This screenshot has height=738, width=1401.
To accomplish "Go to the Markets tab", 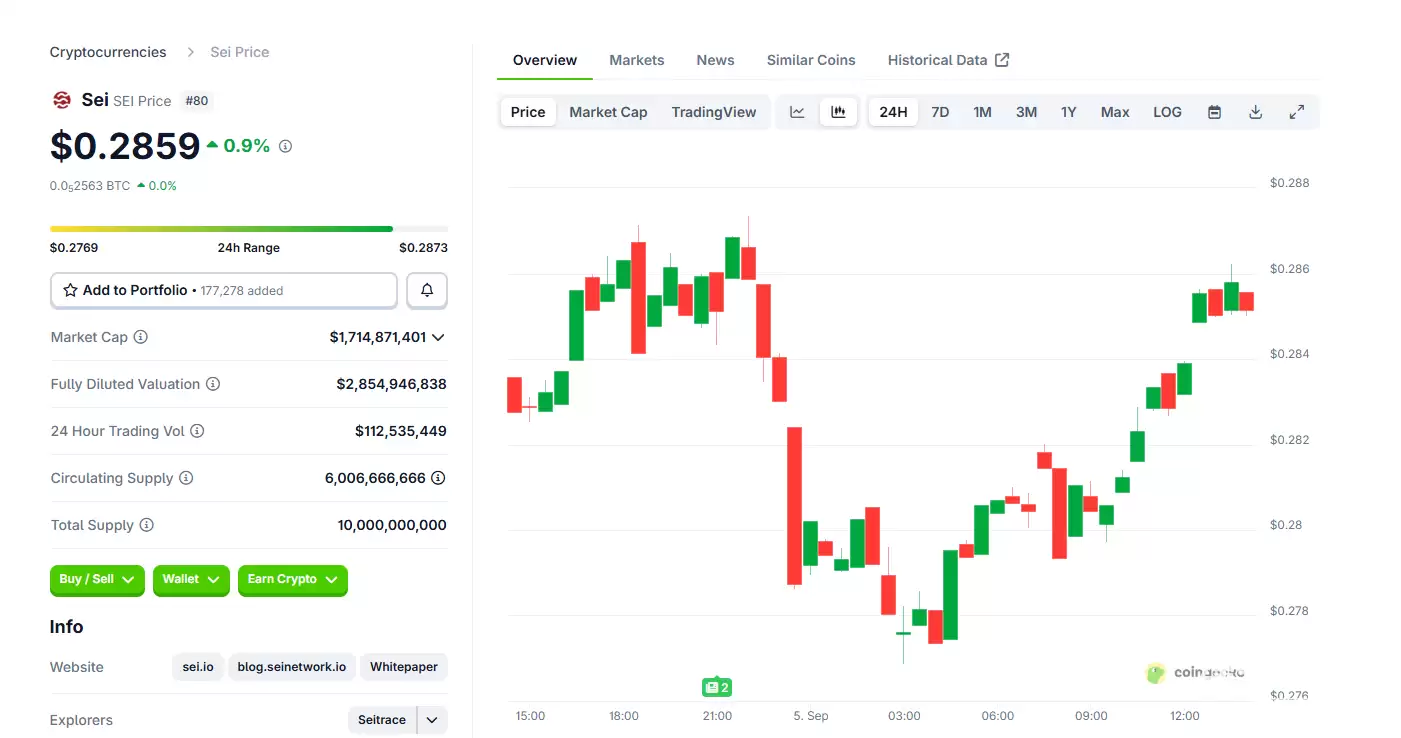I will click(636, 60).
